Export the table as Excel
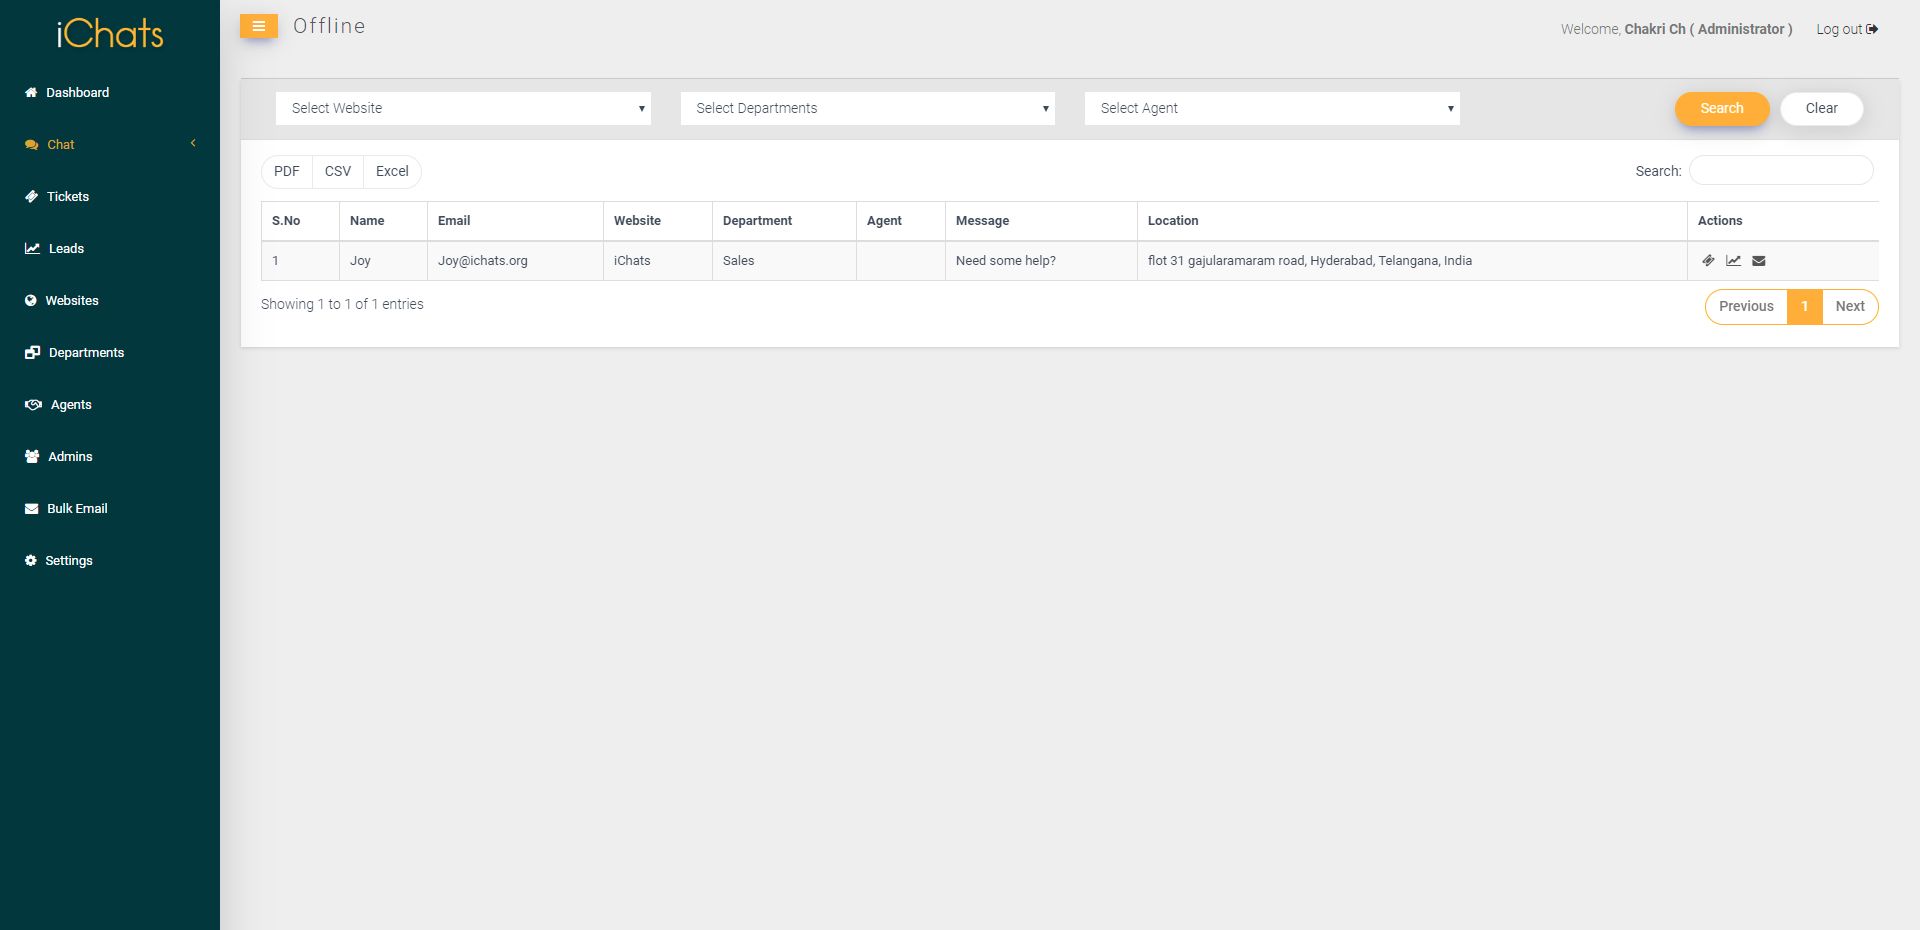The width and height of the screenshot is (1920, 930). (392, 171)
